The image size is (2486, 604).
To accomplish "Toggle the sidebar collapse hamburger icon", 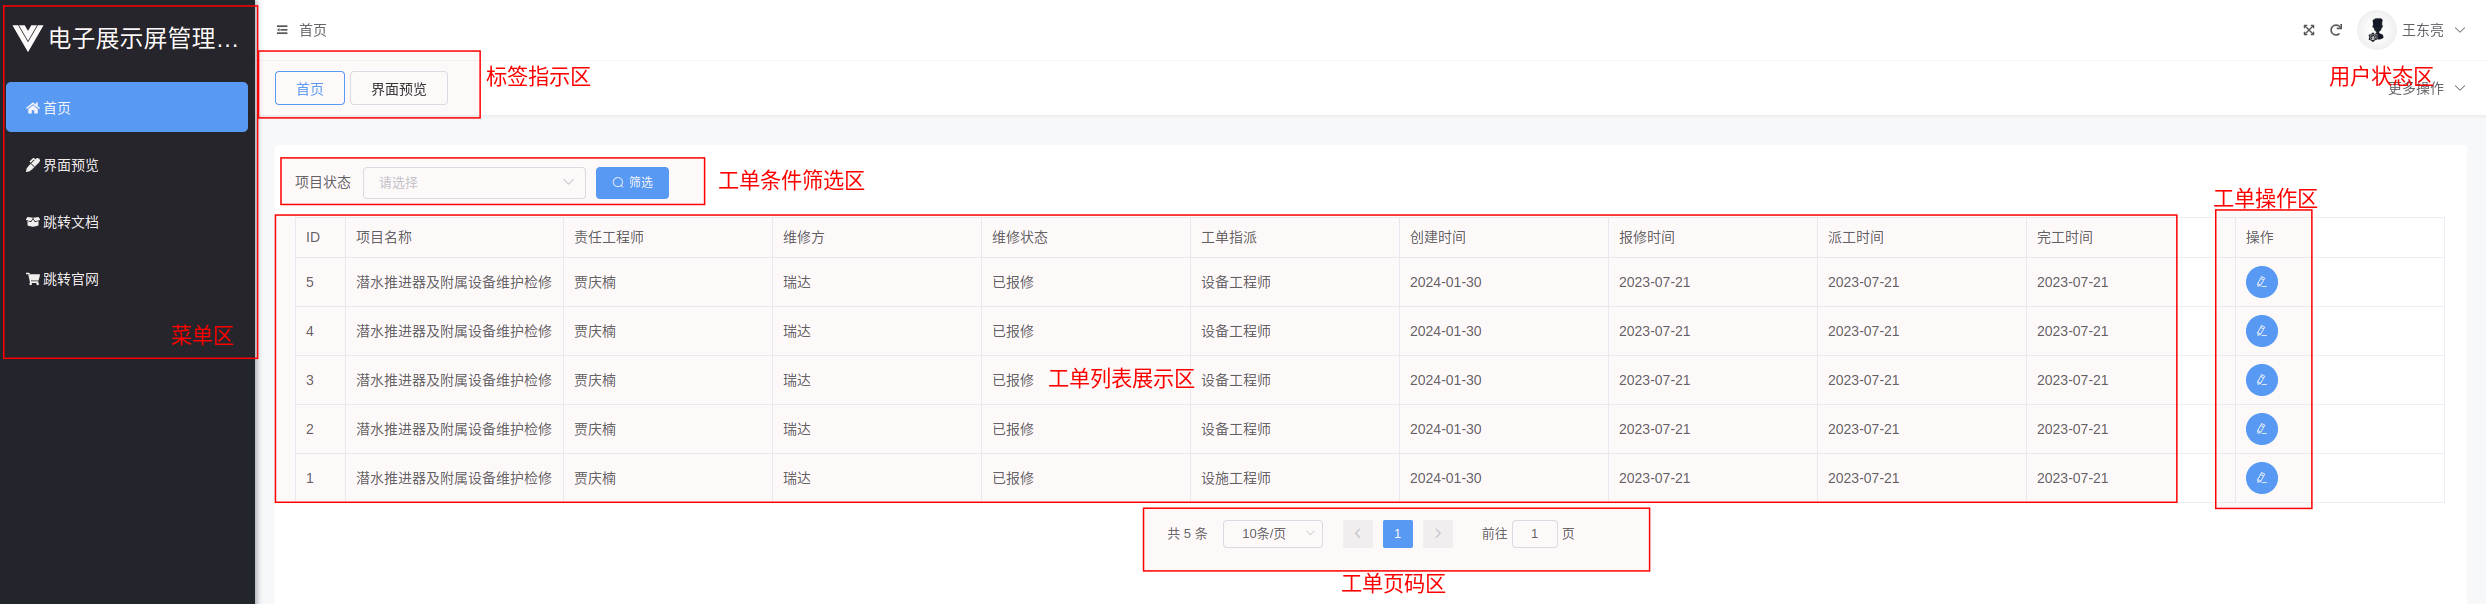I will pyautogui.click(x=282, y=30).
